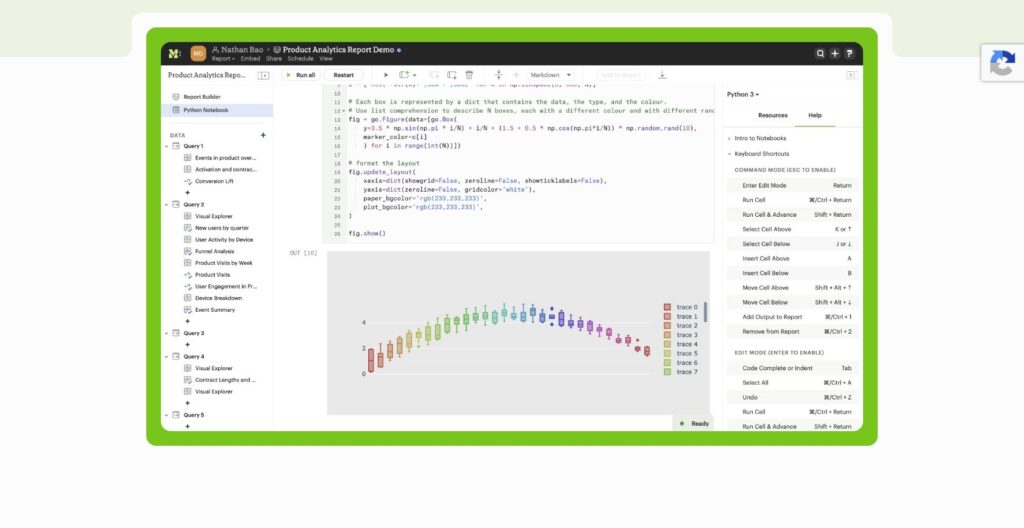Click the Mode logo icon
This screenshot has width=1024, height=528.
(x=174, y=54)
